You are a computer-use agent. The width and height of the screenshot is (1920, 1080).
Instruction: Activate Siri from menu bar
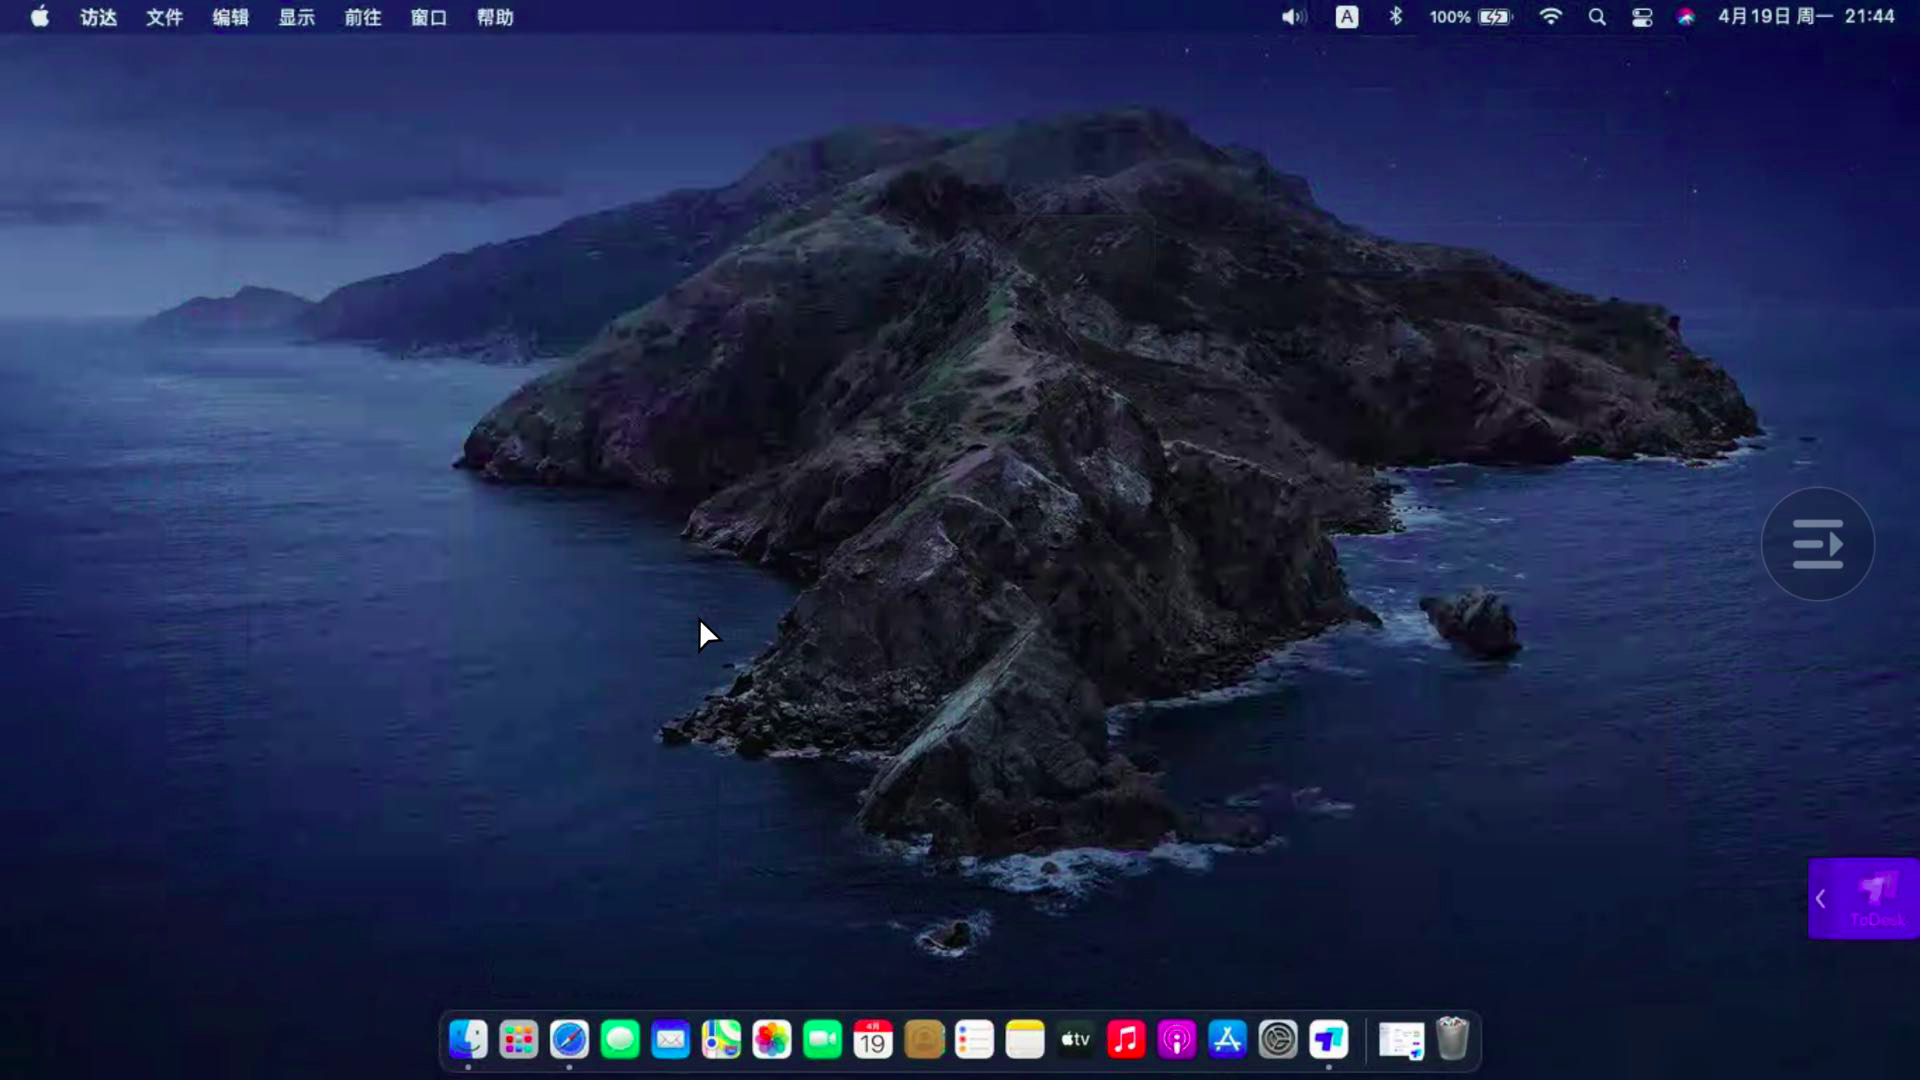click(x=1686, y=17)
